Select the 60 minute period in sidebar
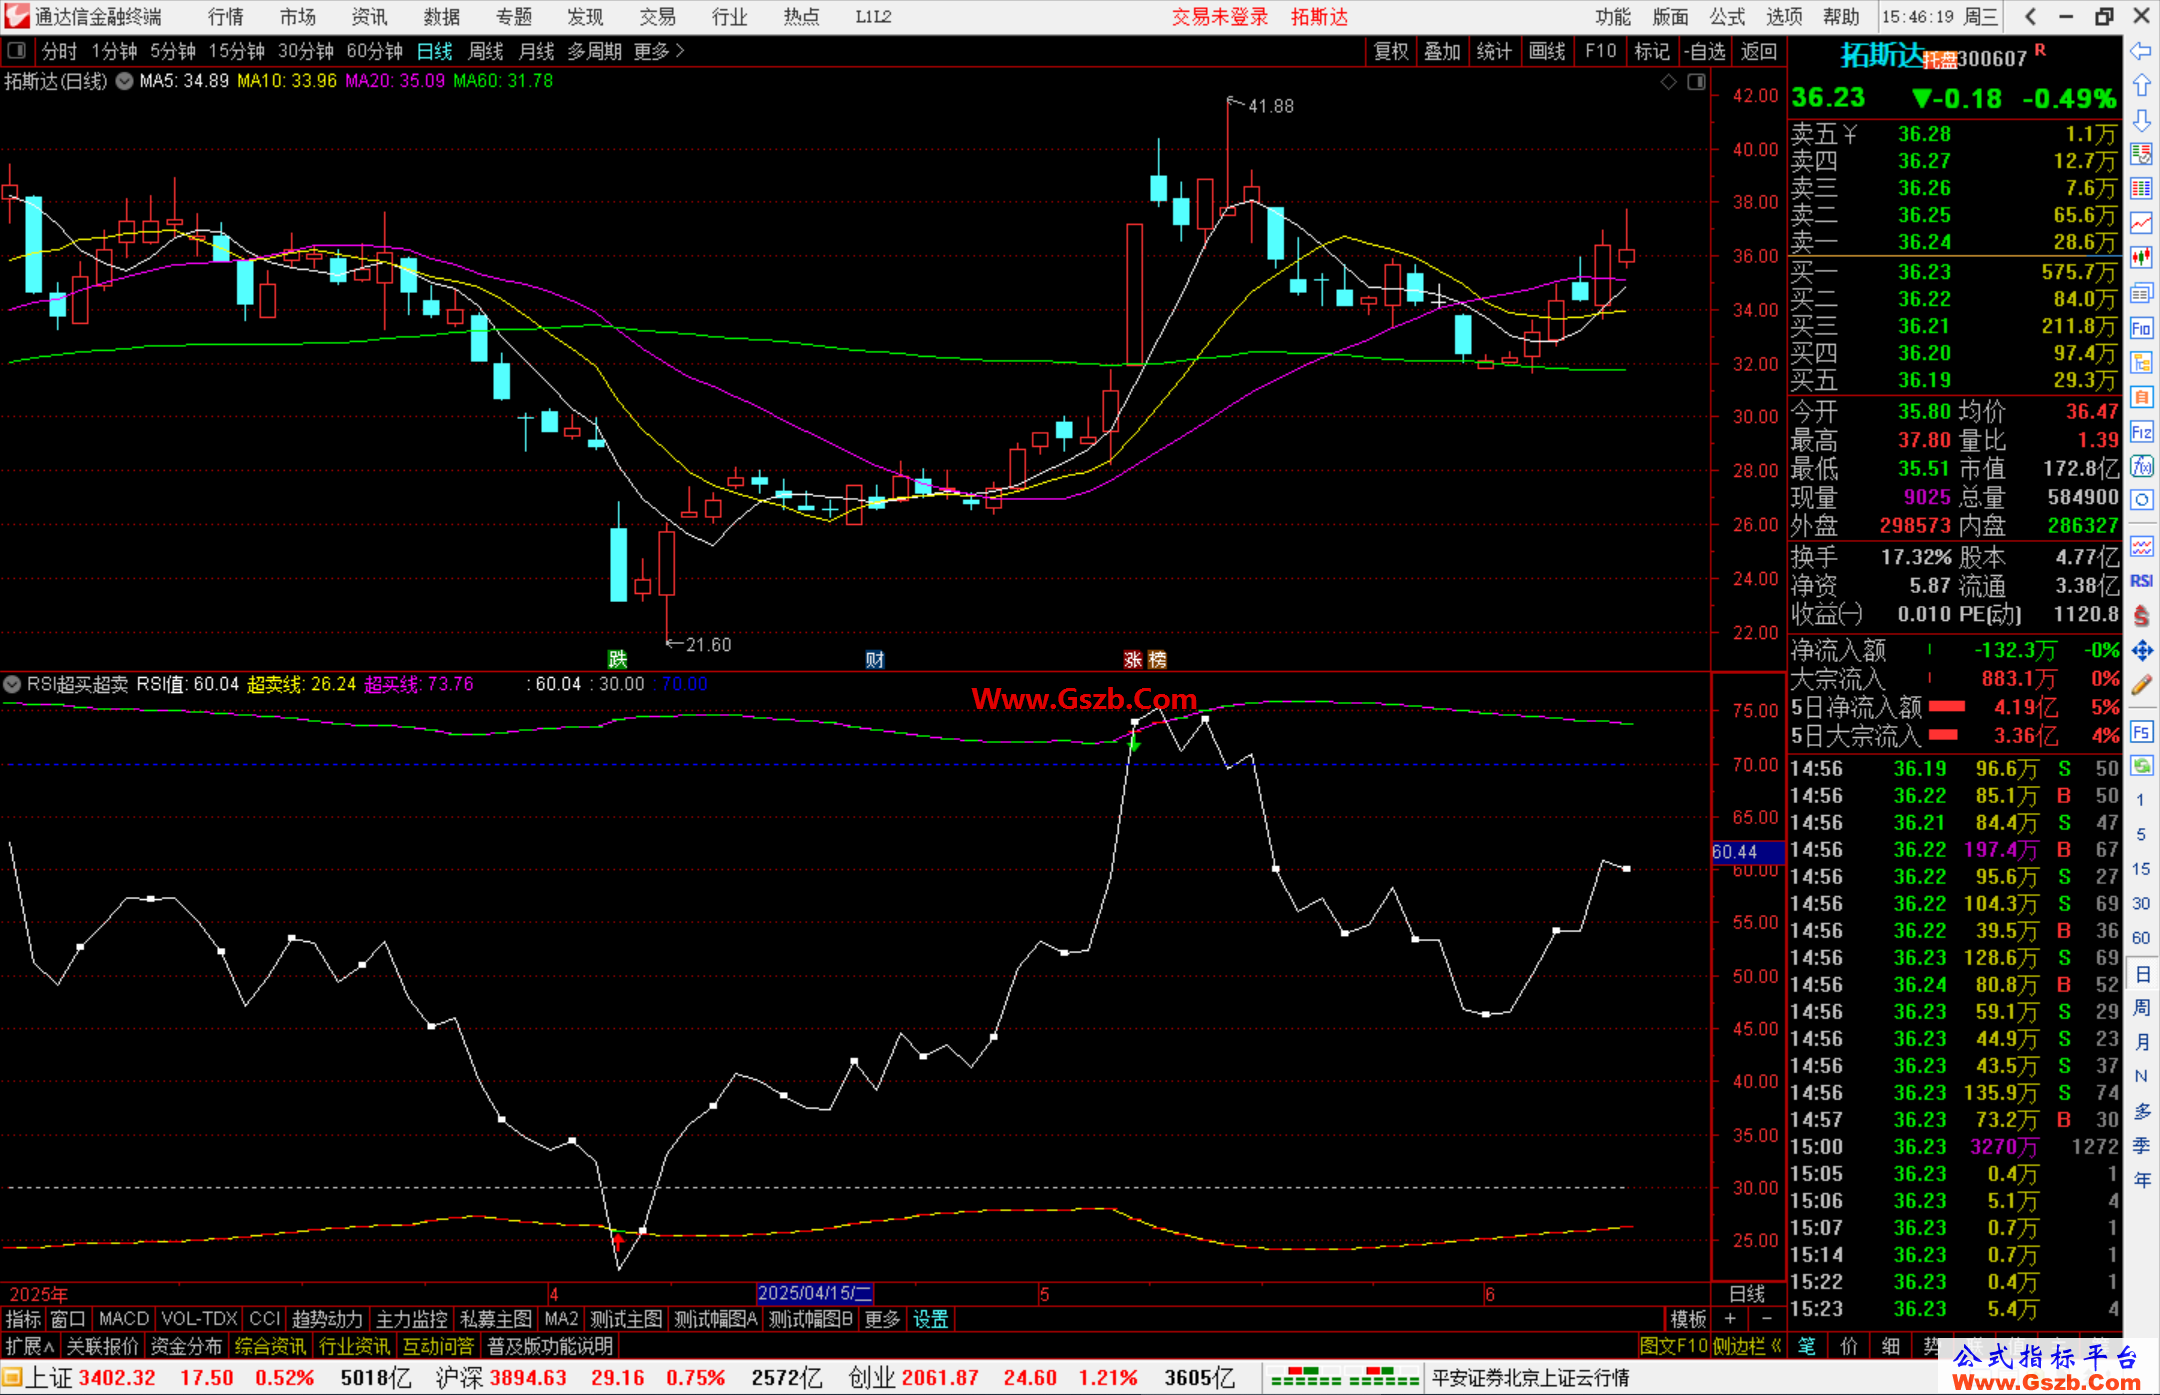Image resolution: width=2160 pixels, height=1395 pixels. 2141,938
